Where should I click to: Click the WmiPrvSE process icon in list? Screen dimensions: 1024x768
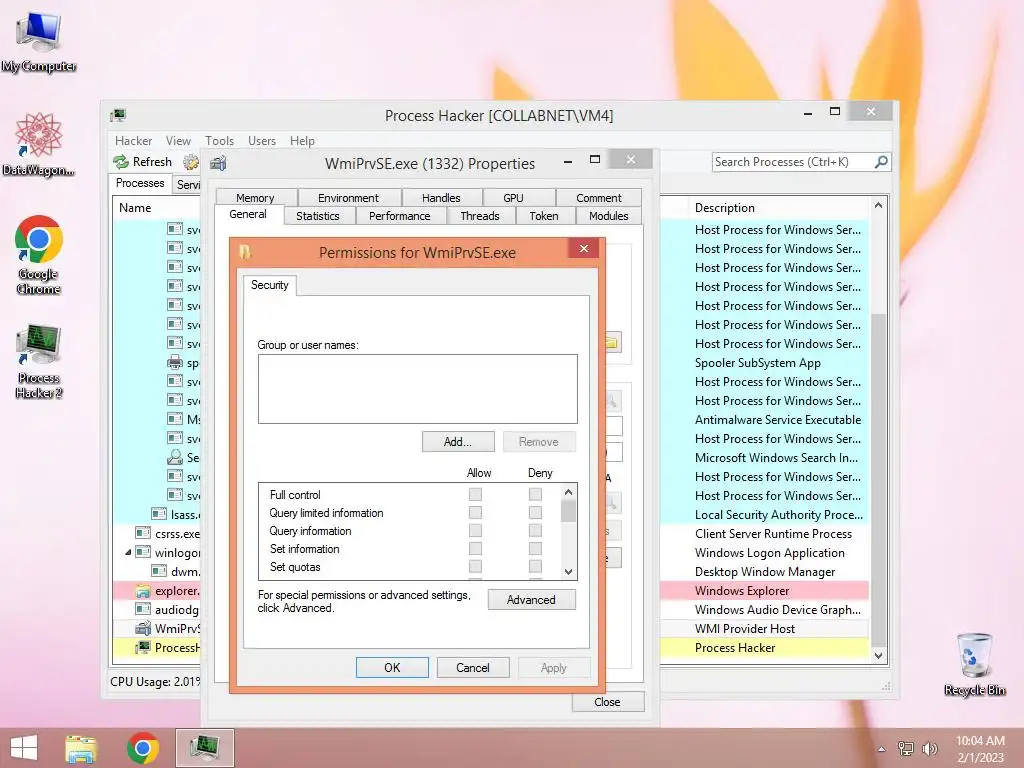coord(142,628)
